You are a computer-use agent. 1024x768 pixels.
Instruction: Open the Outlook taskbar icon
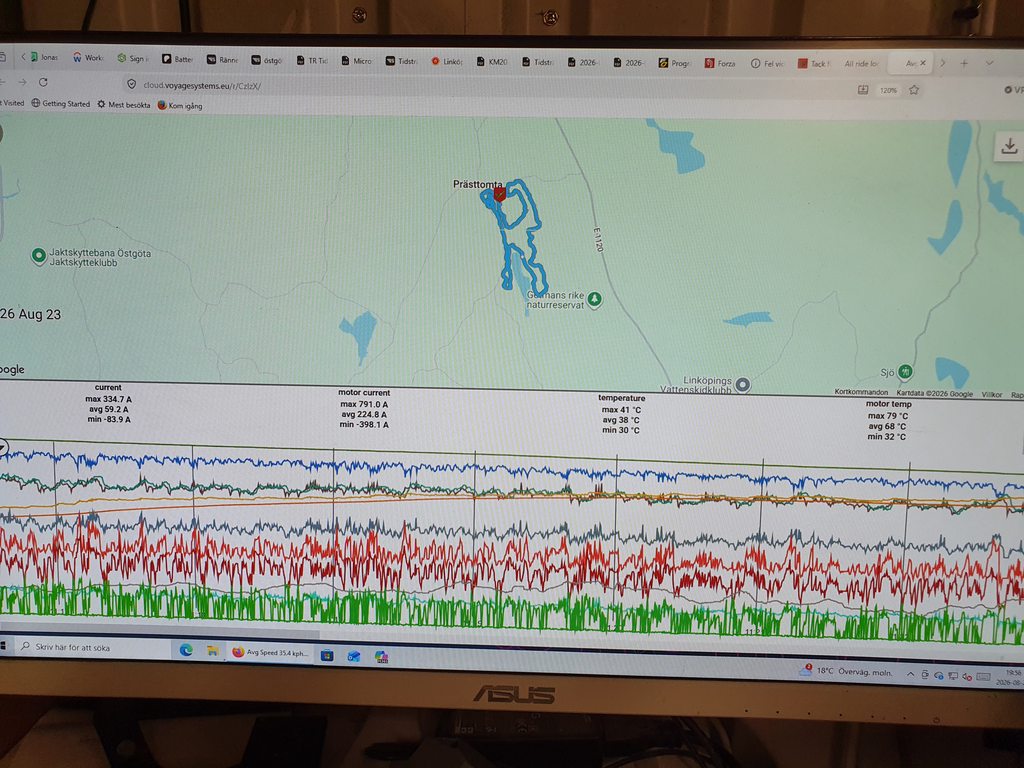point(354,656)
